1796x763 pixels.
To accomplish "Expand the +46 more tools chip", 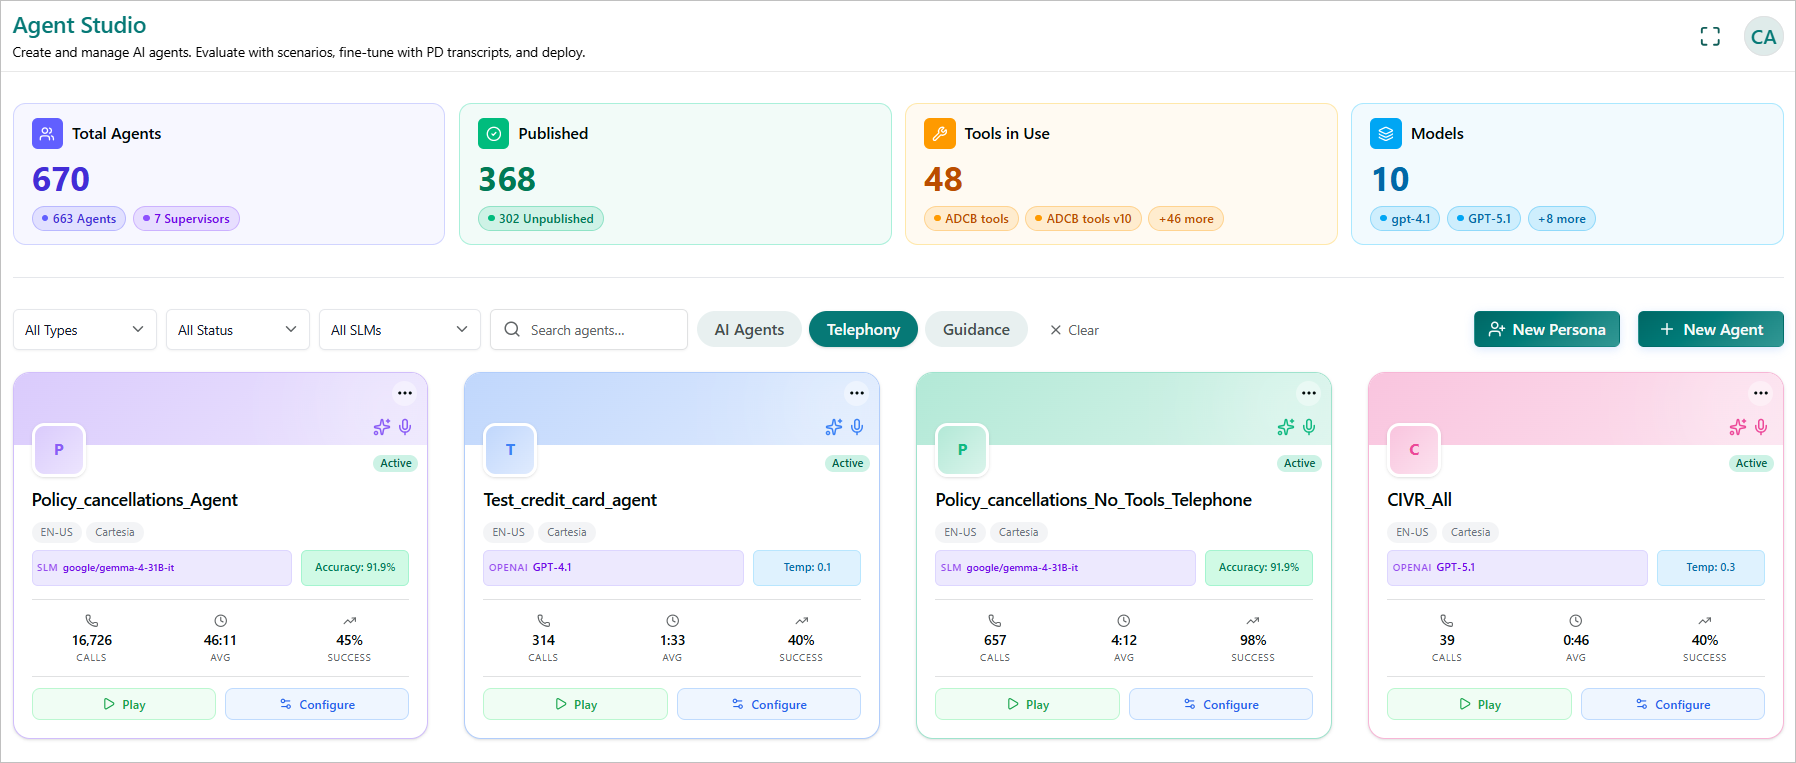I will coord(1186,219).
